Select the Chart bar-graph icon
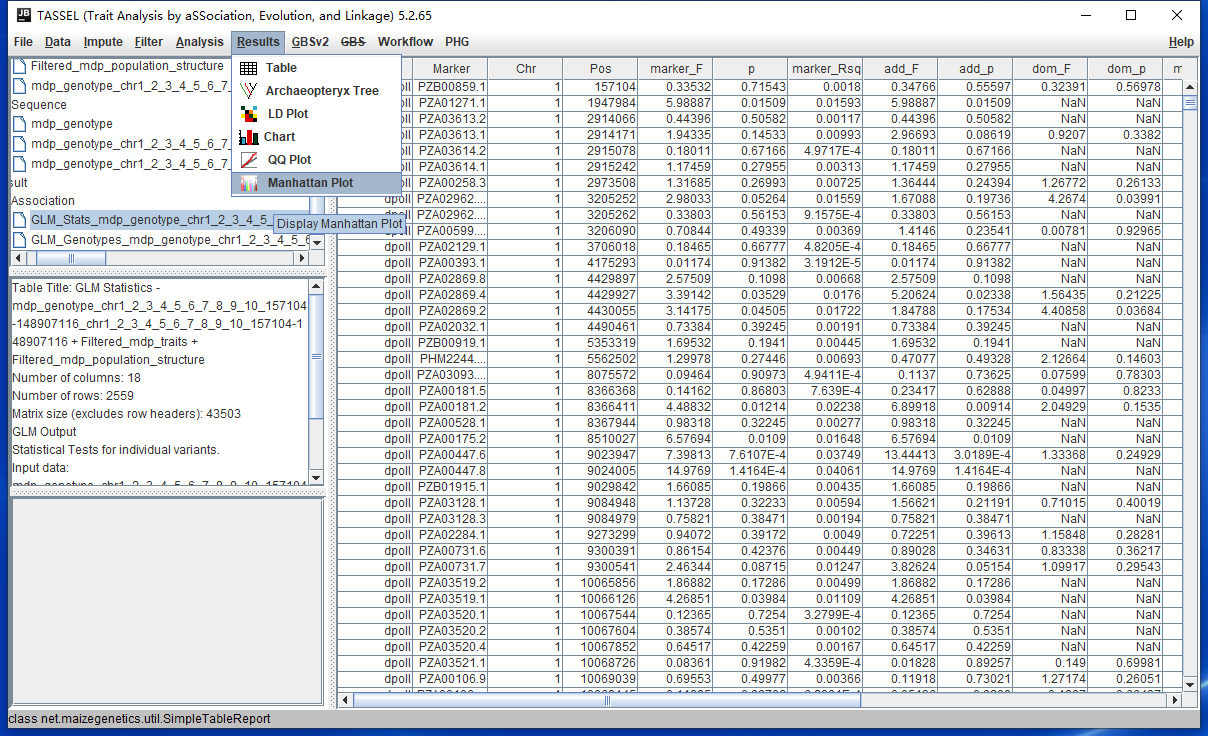 coord(247,137)
